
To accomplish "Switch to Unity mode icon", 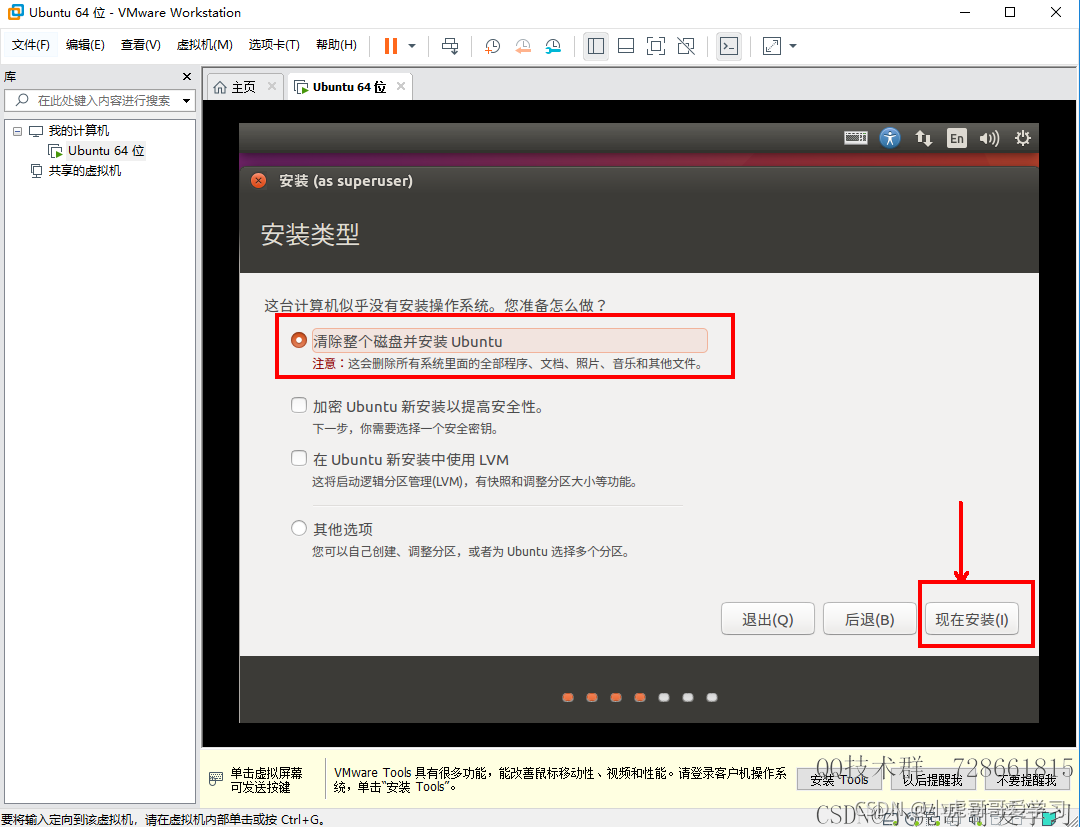I will tap(686, 46).
